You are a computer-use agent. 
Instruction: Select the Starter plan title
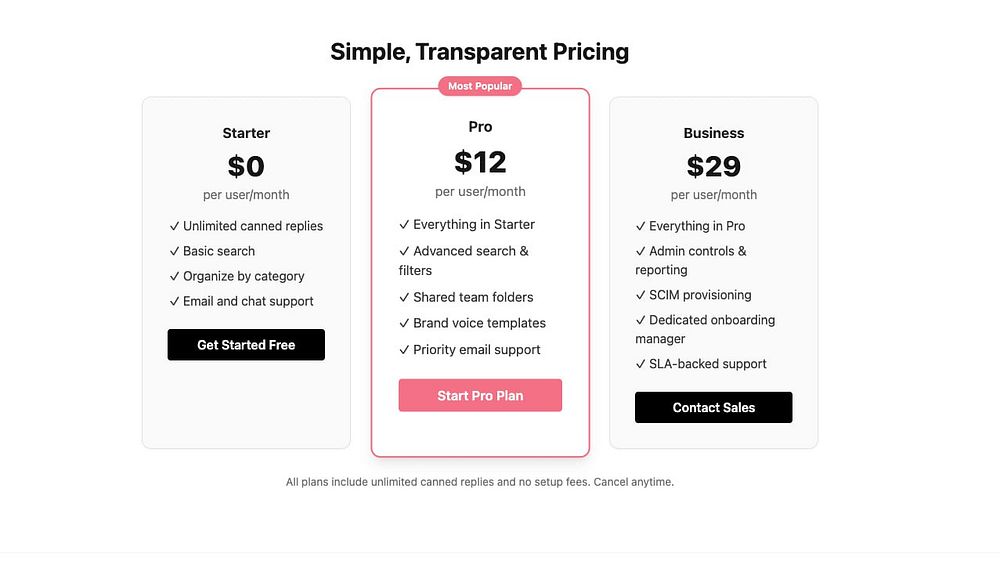246,133
